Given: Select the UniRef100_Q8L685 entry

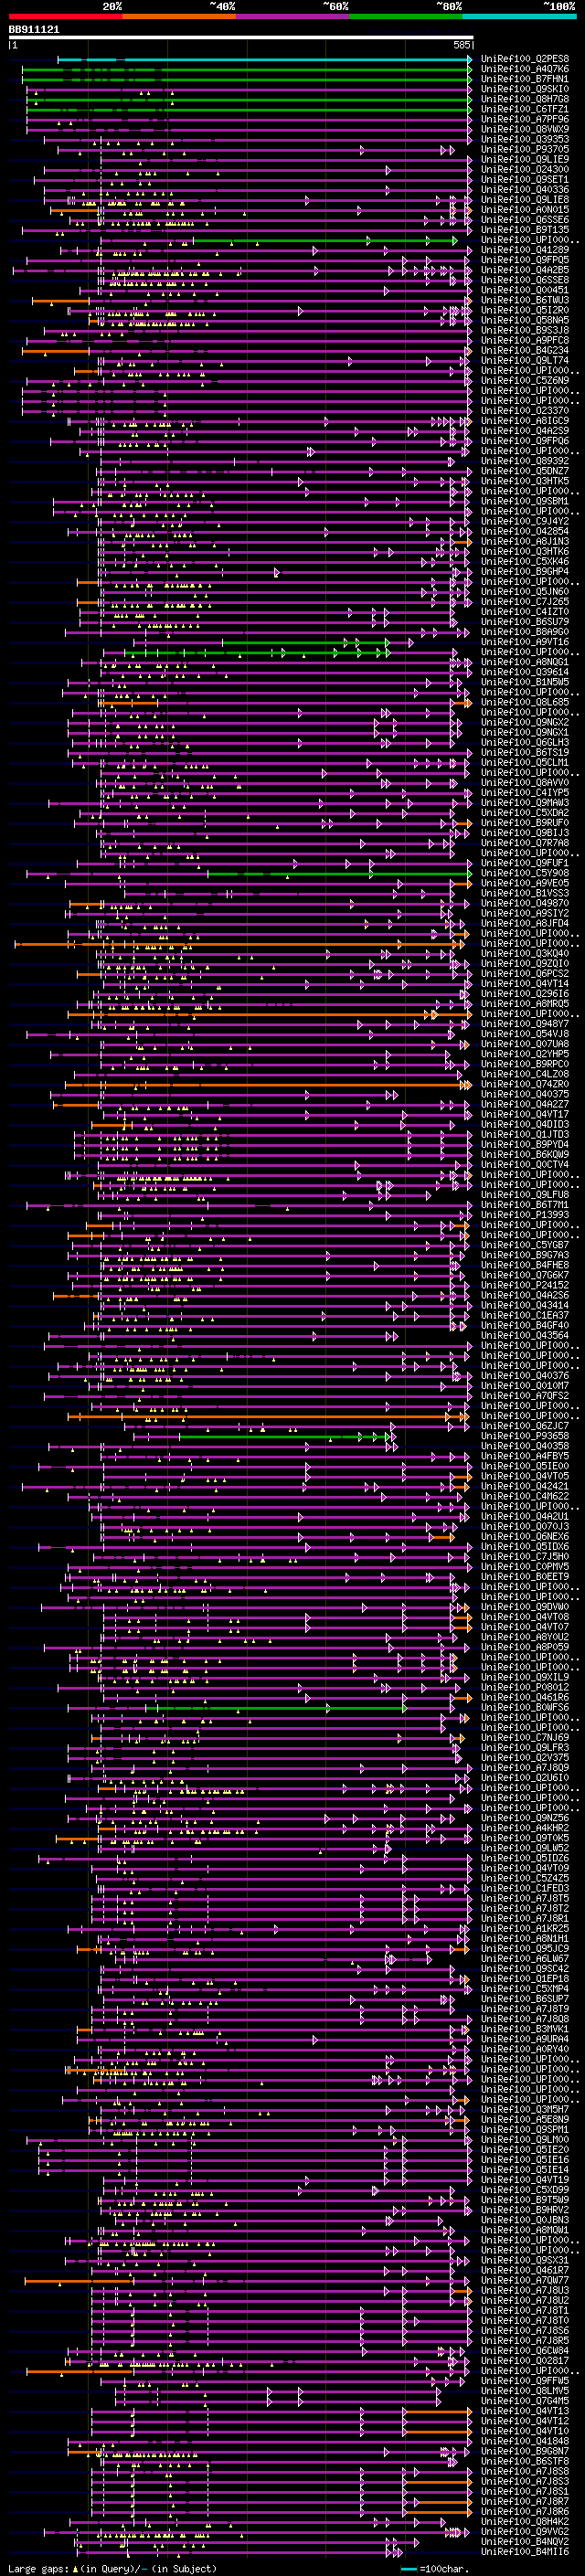Looking at the screenshot, I should click(525, 702).
